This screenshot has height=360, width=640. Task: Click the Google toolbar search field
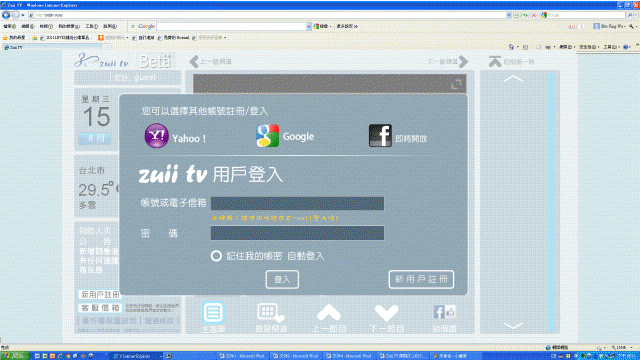[x=231, y=26]
